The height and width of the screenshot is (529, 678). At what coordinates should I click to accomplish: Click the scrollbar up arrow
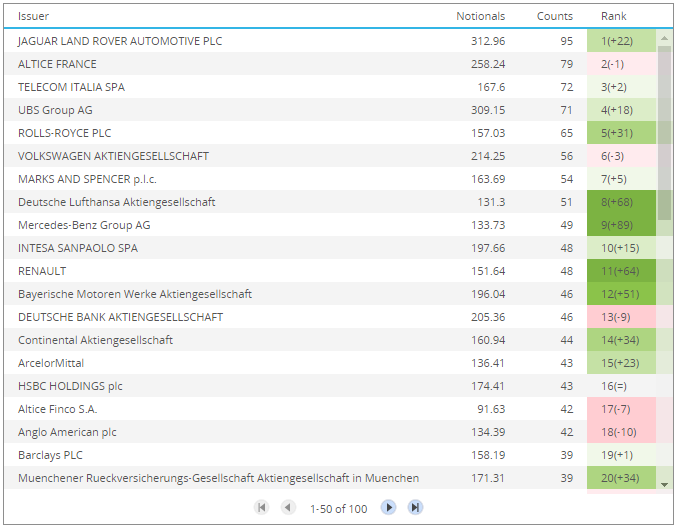pos(664,38)
